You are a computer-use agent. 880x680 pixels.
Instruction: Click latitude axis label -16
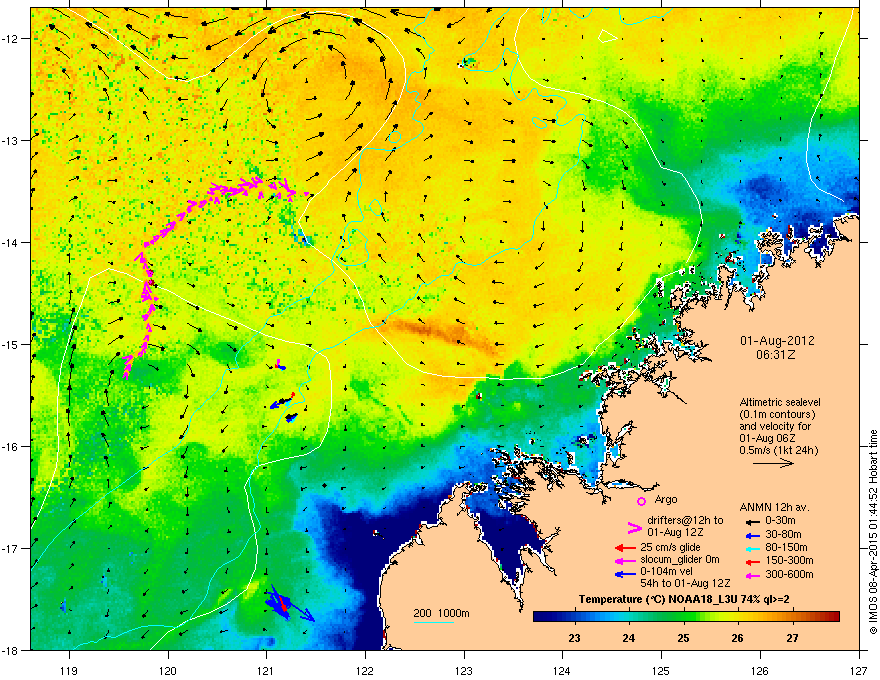(x=10, y=447)
